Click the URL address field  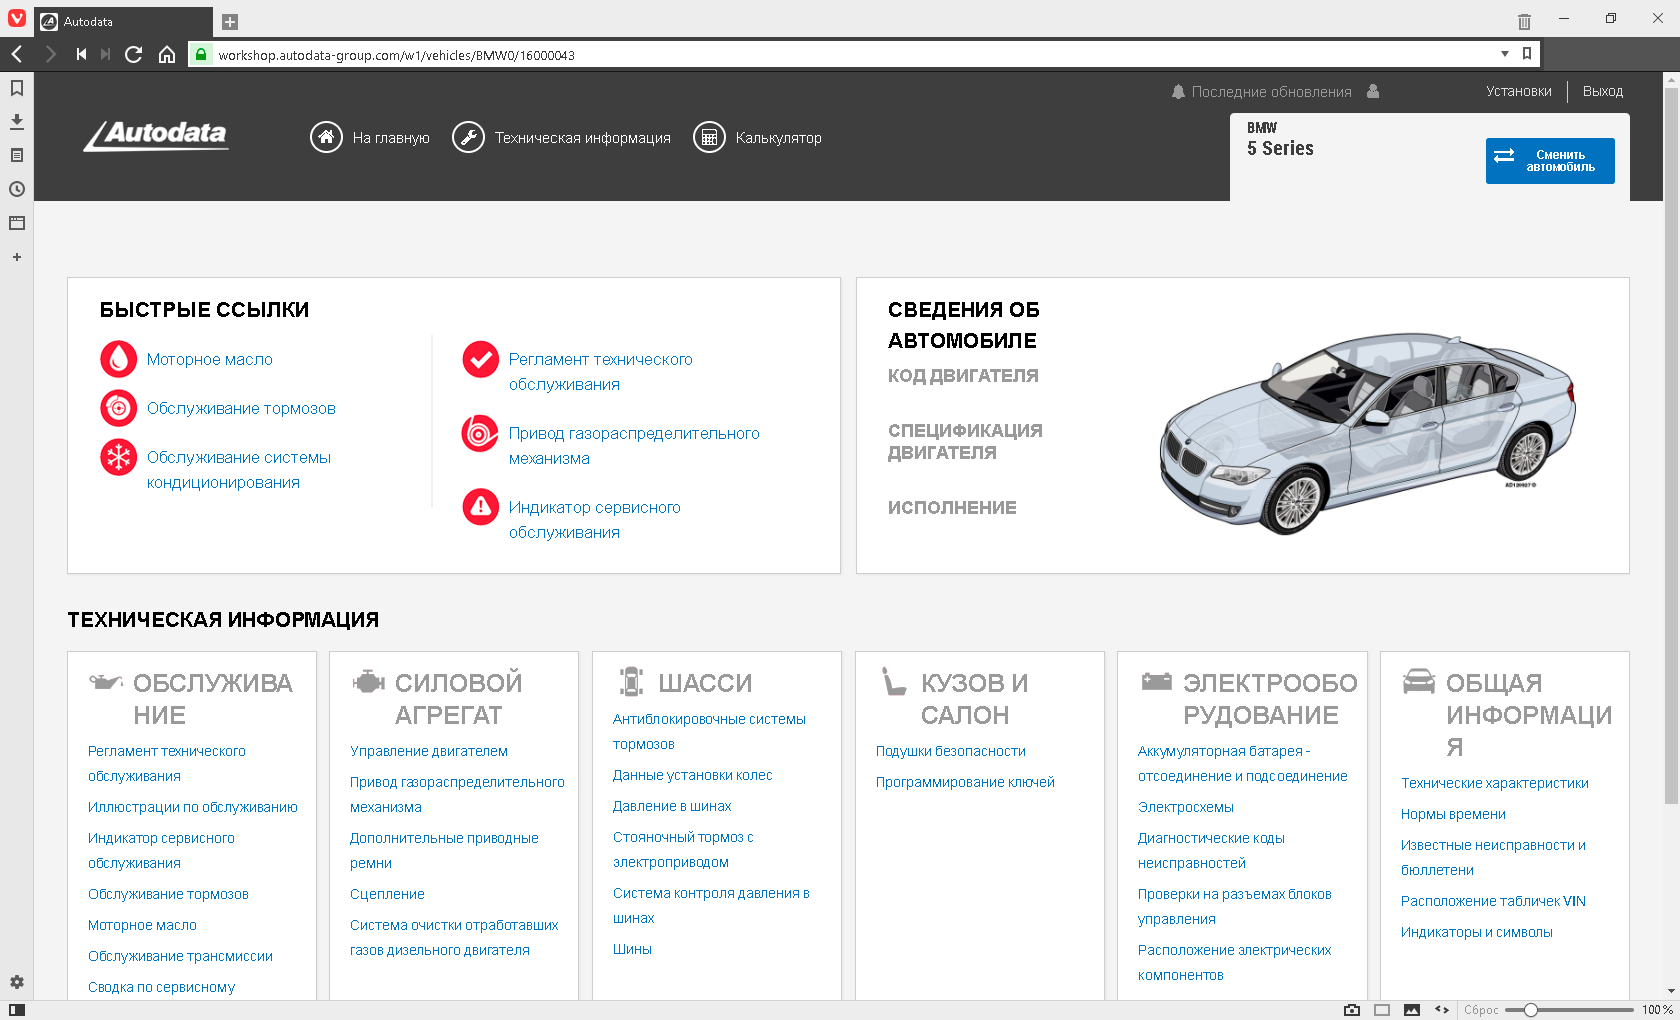[x=855, y=55]
